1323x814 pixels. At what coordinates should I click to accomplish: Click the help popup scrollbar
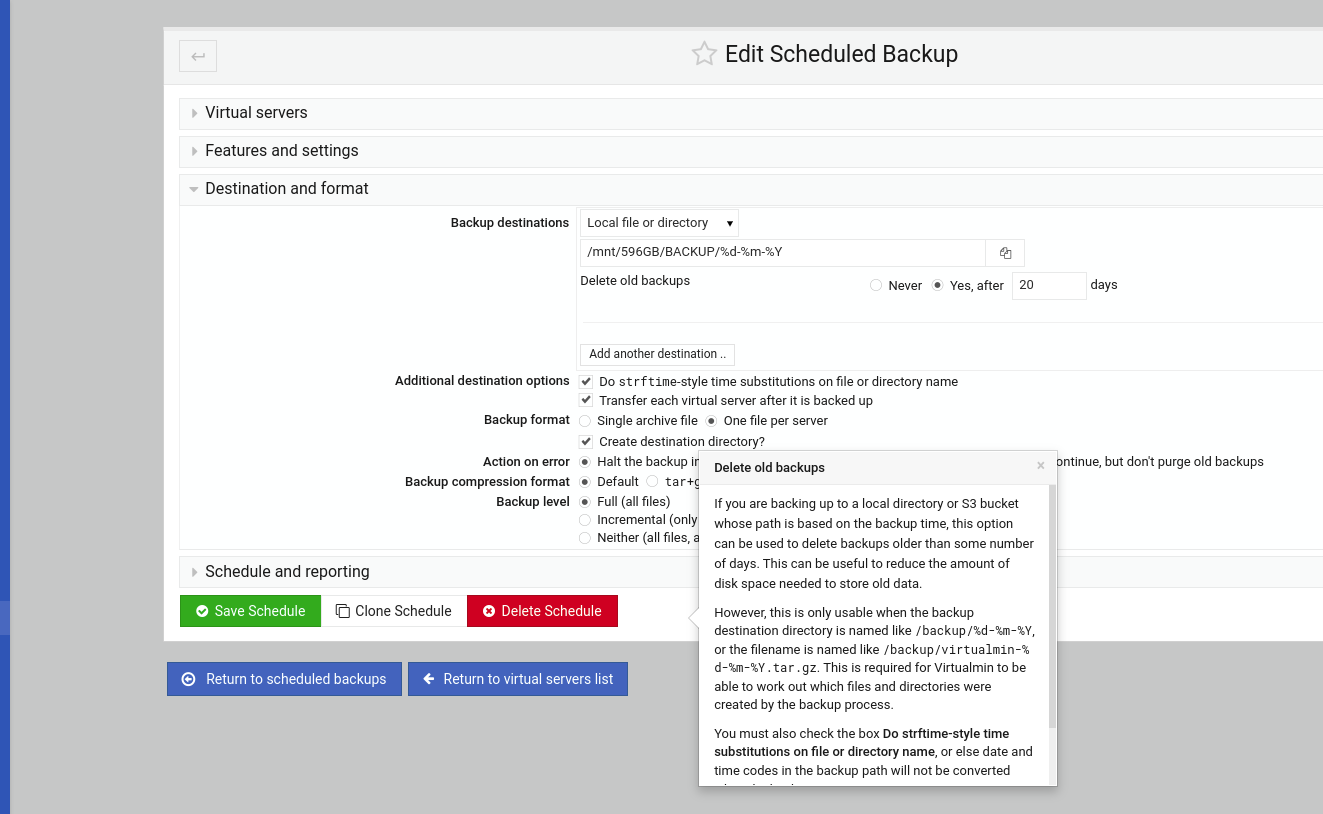click(x=1052, y=606)
